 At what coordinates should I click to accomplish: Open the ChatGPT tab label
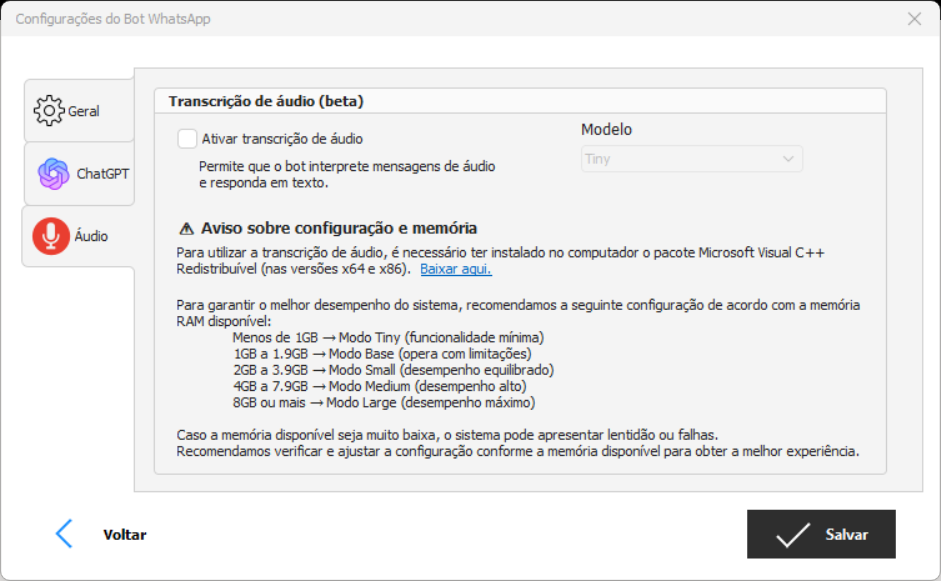(103, 174)
